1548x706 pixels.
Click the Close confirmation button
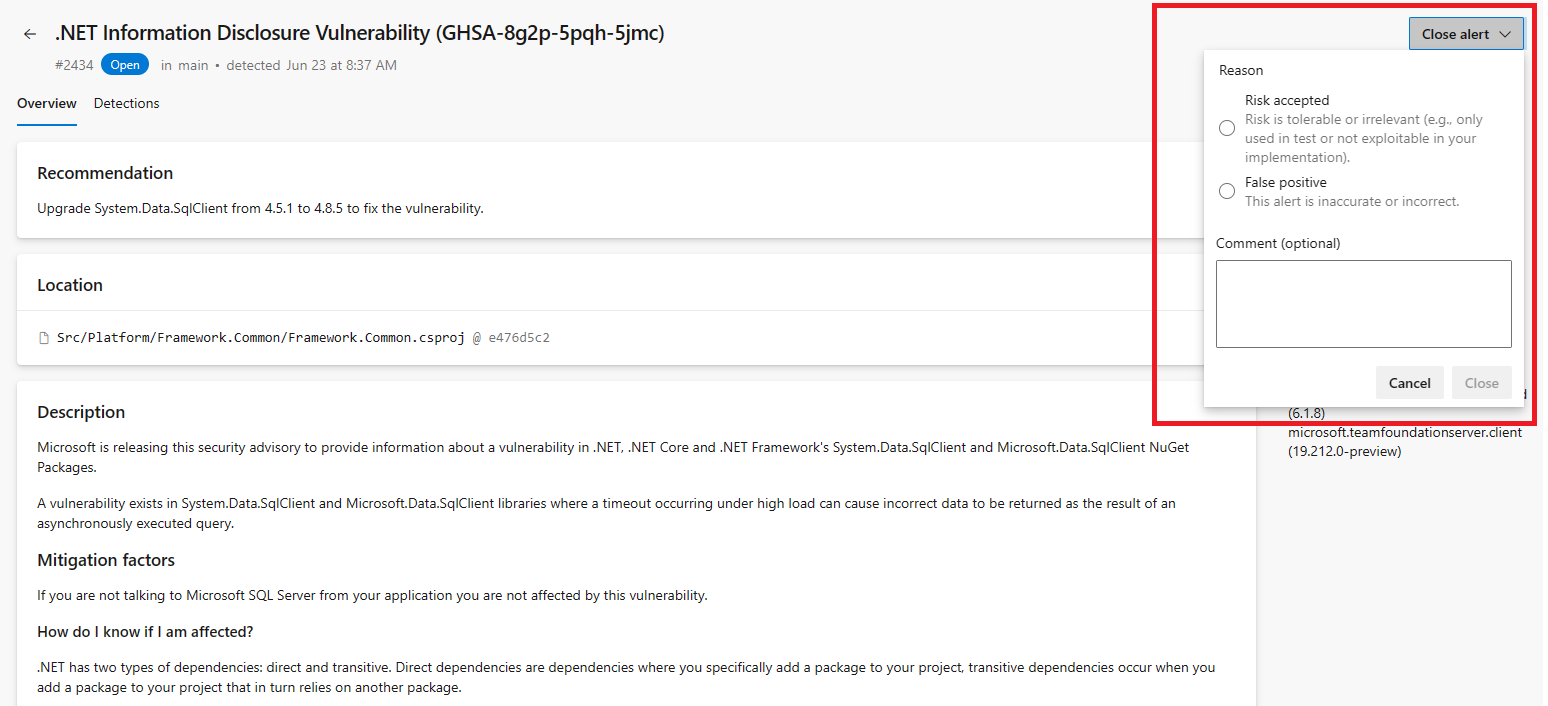pos(1481,382)
